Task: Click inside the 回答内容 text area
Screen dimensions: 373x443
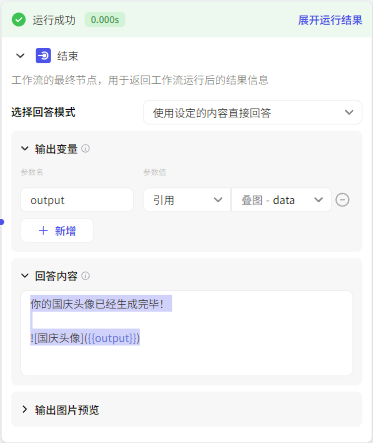Action: (186, 333)
